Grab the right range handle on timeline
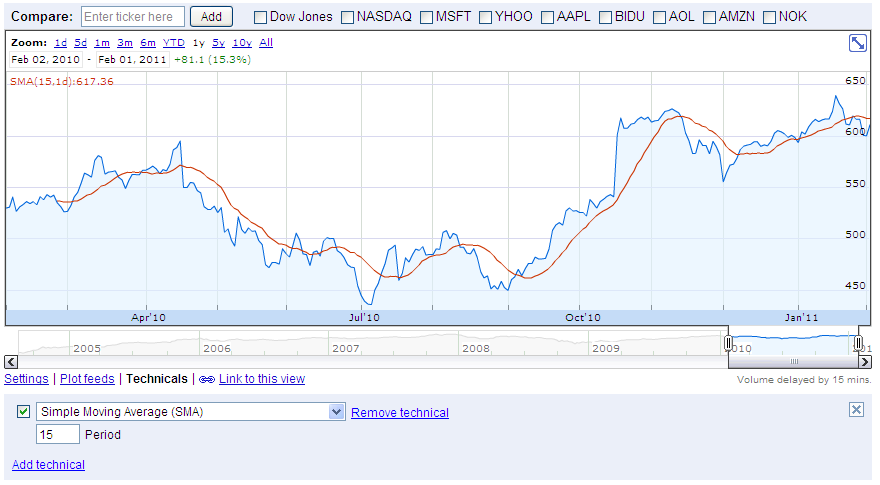This screenshot has width=880, height=485. click(x=858, y=343)
